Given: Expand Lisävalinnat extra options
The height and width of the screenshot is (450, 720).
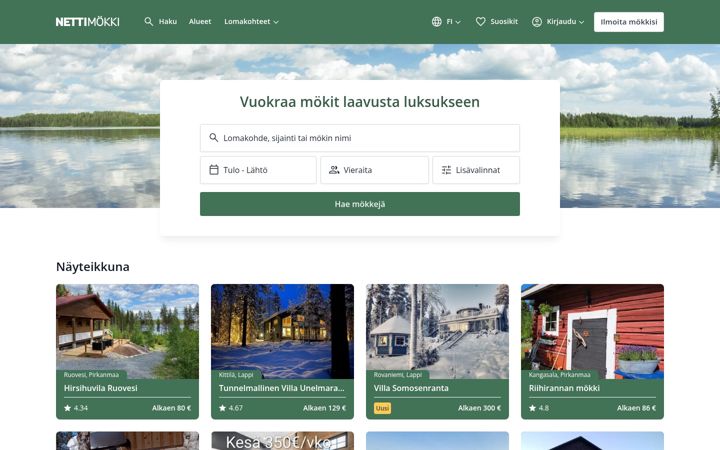Looking at the screenshot, I should coord(476,170).
